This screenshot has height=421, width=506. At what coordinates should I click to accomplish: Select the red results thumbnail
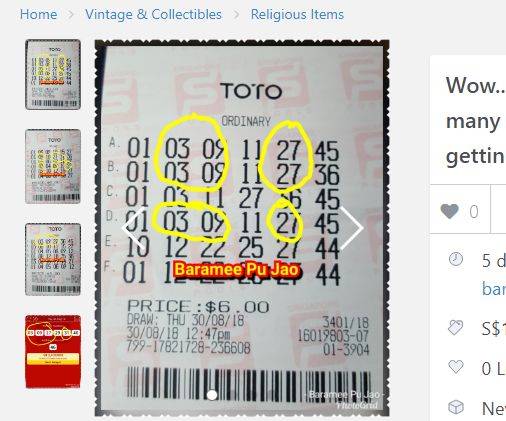click(x=53, y=352)
